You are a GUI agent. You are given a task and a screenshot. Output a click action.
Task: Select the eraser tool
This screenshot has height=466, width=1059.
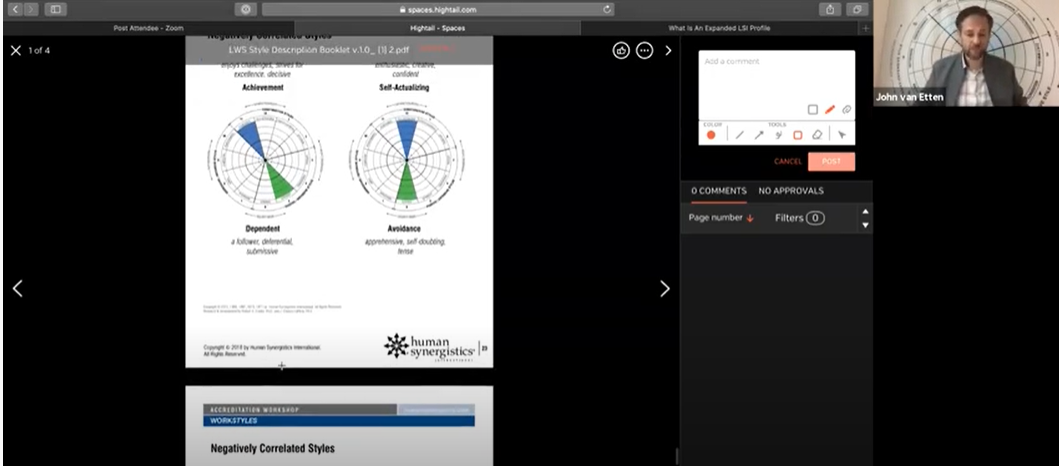817,135
